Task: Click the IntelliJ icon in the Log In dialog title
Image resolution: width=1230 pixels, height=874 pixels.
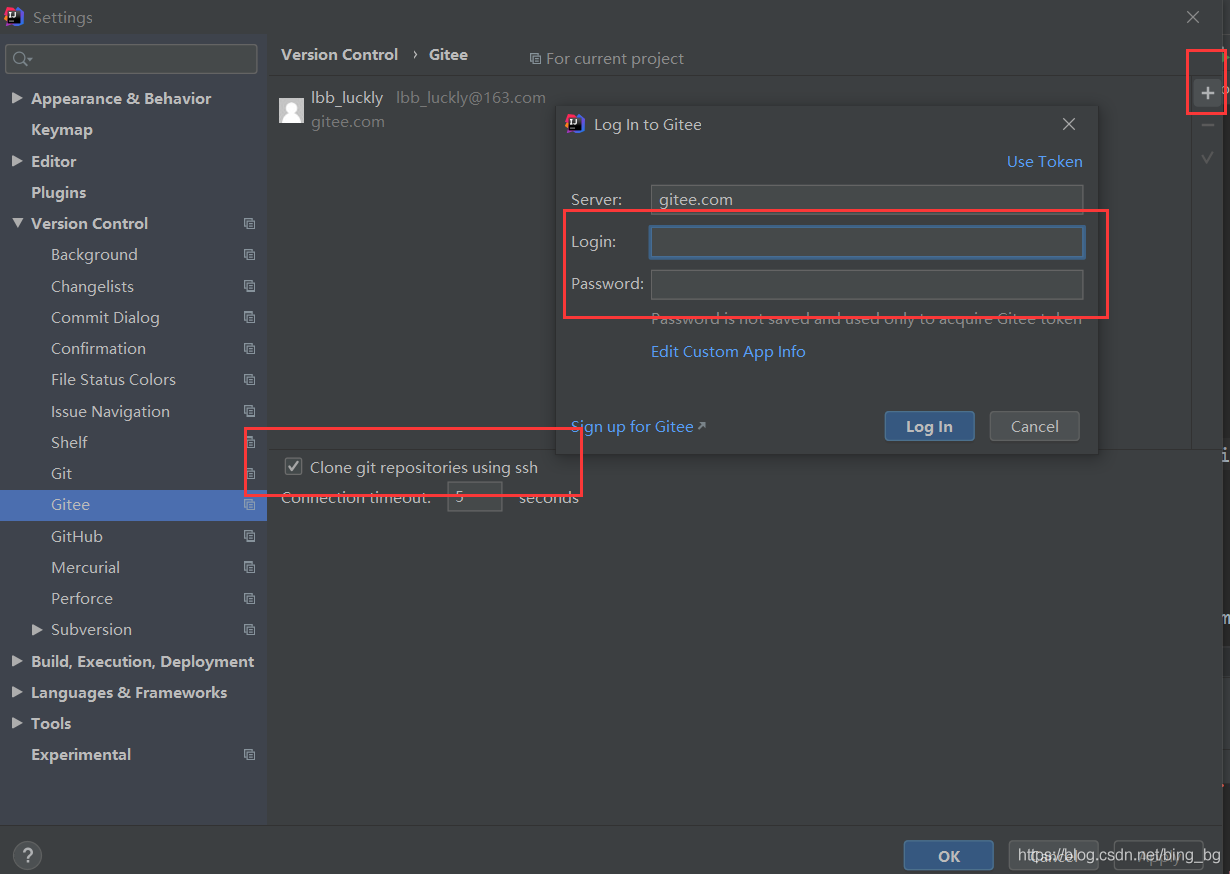Action: point(575,124)
